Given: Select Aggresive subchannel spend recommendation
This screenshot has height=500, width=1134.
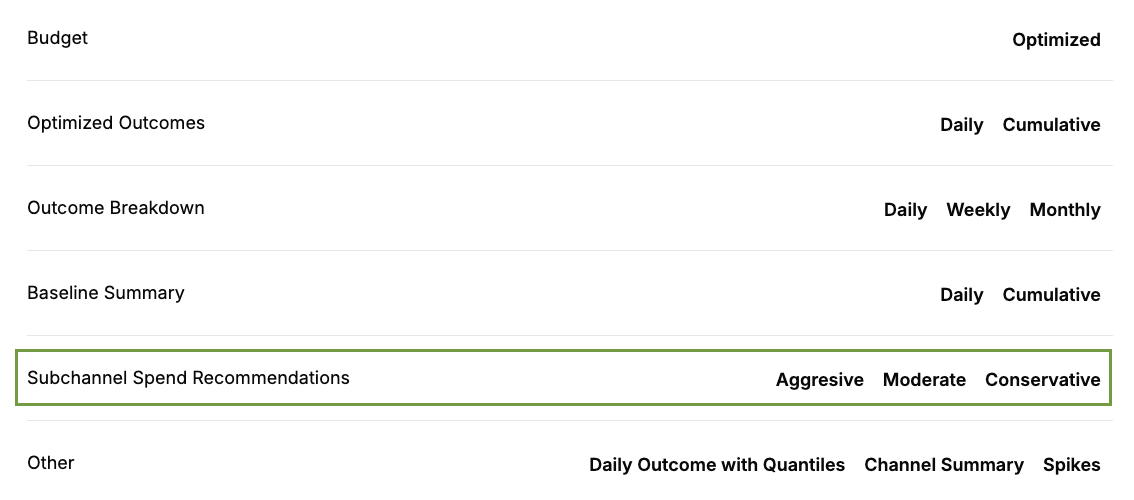Looking at the screenshot, I should point(819,380).
